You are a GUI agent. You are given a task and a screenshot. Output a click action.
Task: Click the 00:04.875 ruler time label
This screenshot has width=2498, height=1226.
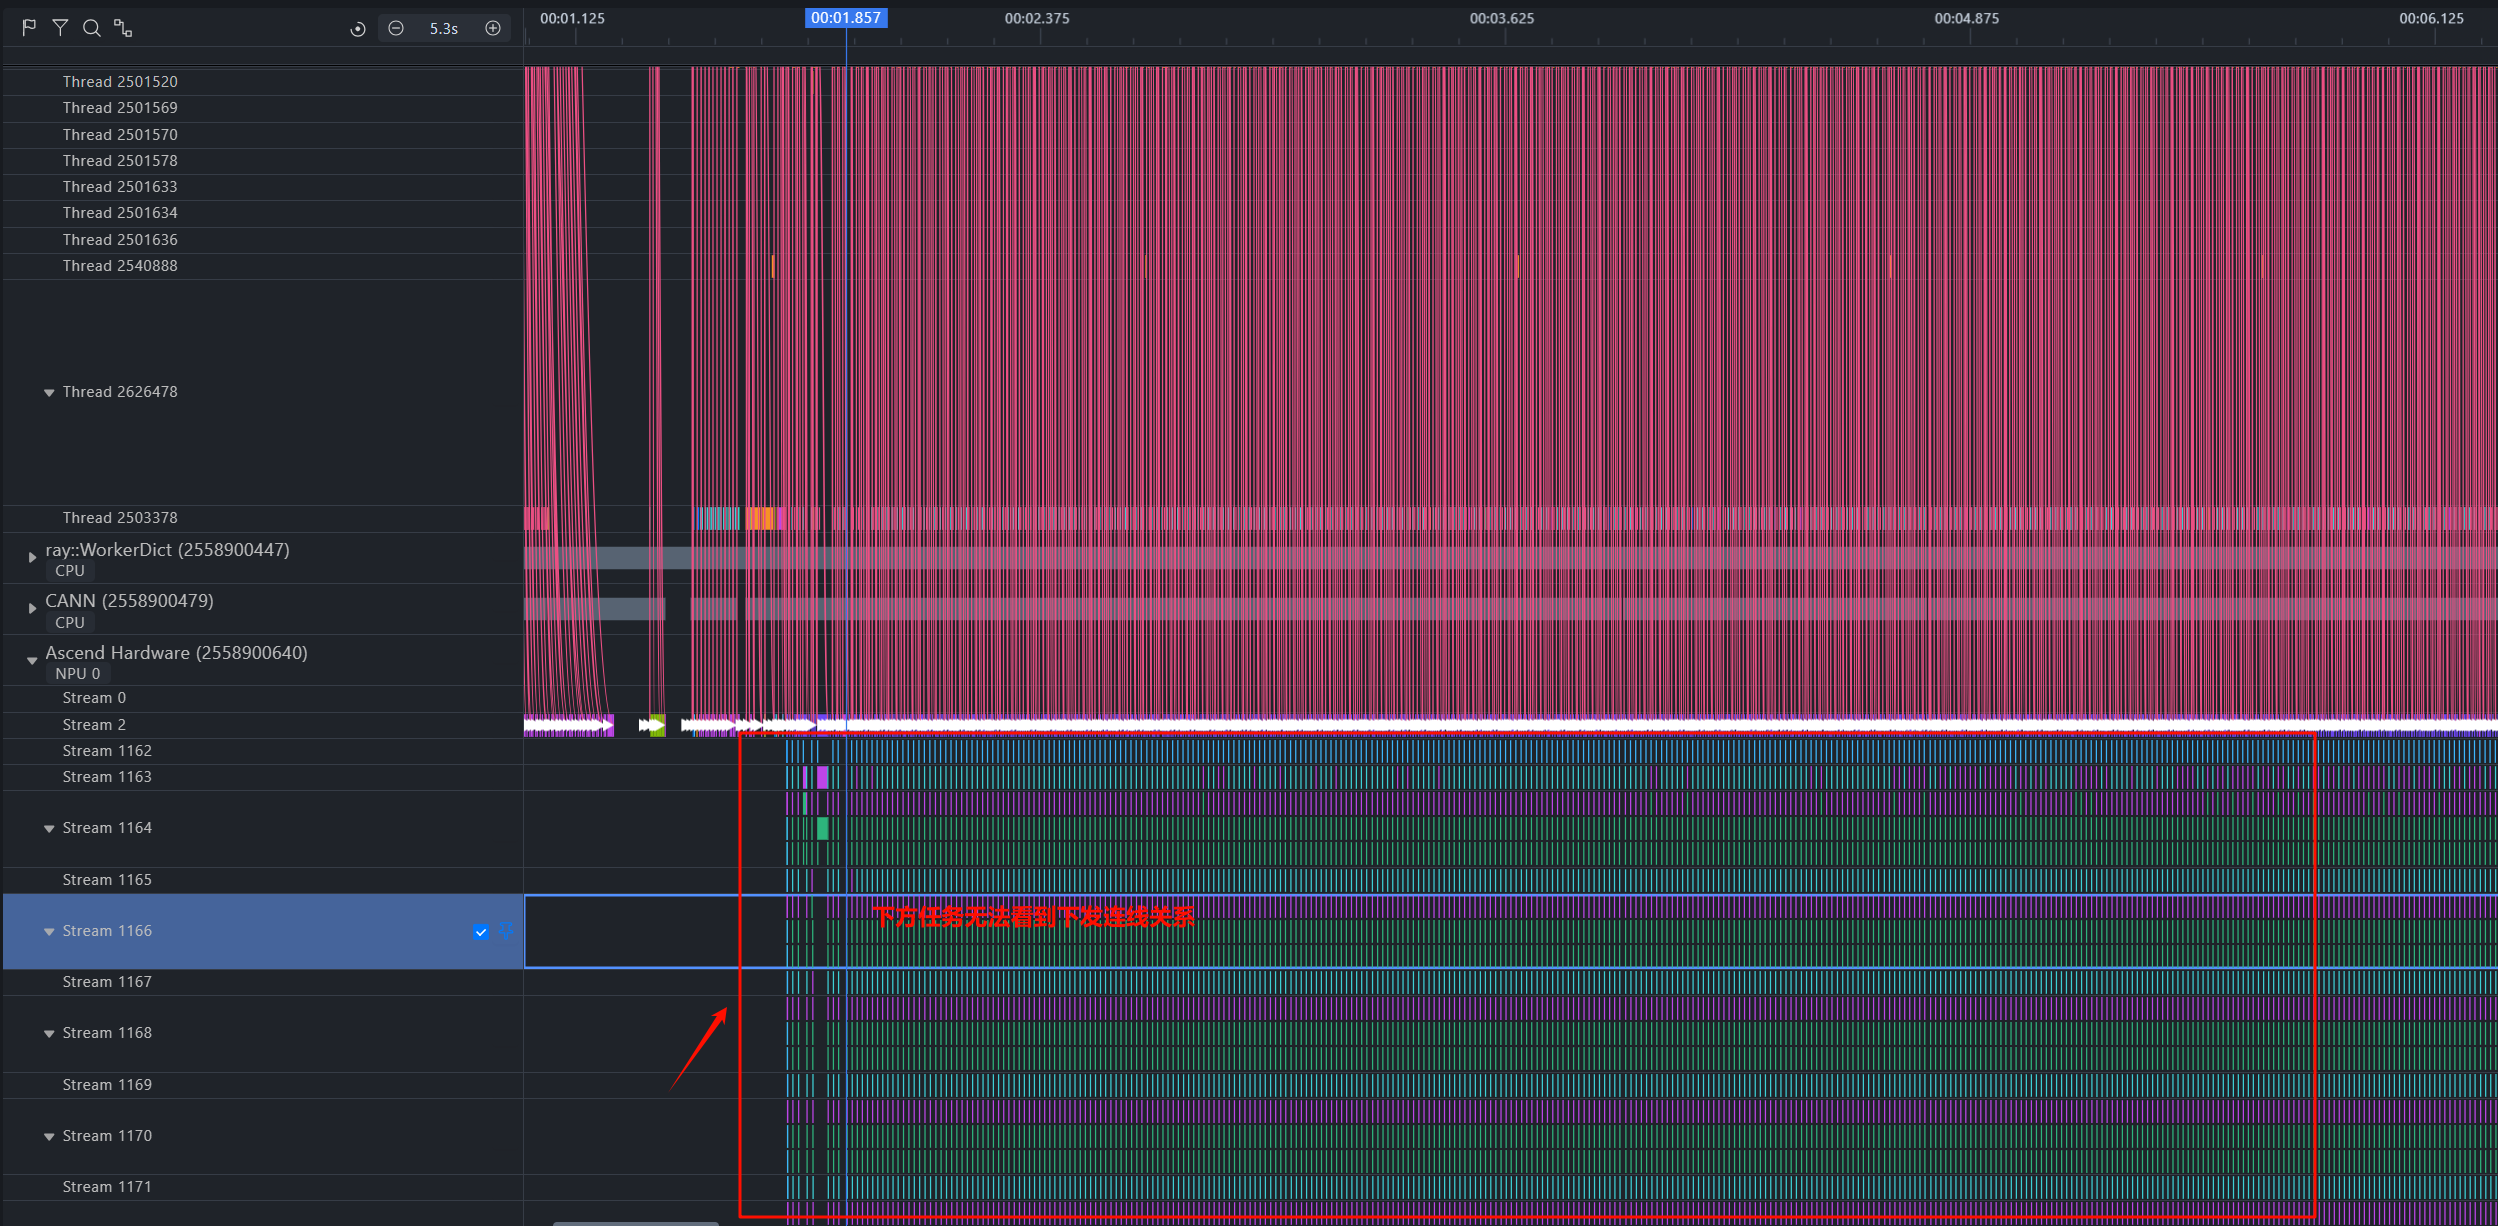(1966, 19)
